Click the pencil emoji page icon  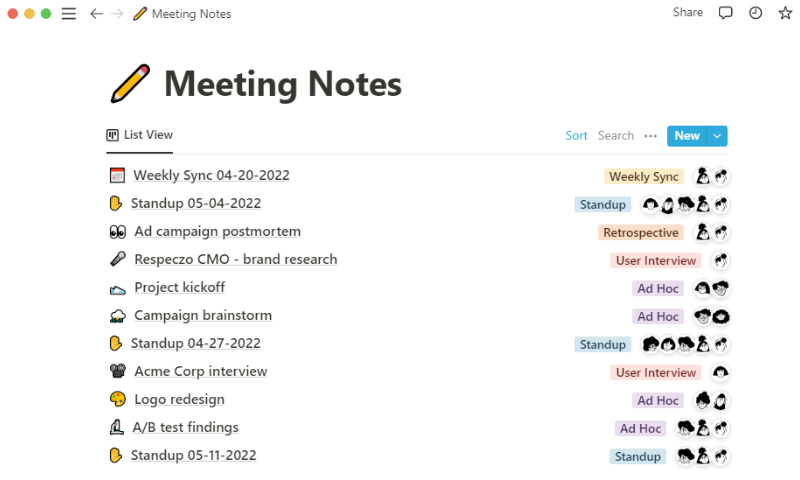coord(130,83)
